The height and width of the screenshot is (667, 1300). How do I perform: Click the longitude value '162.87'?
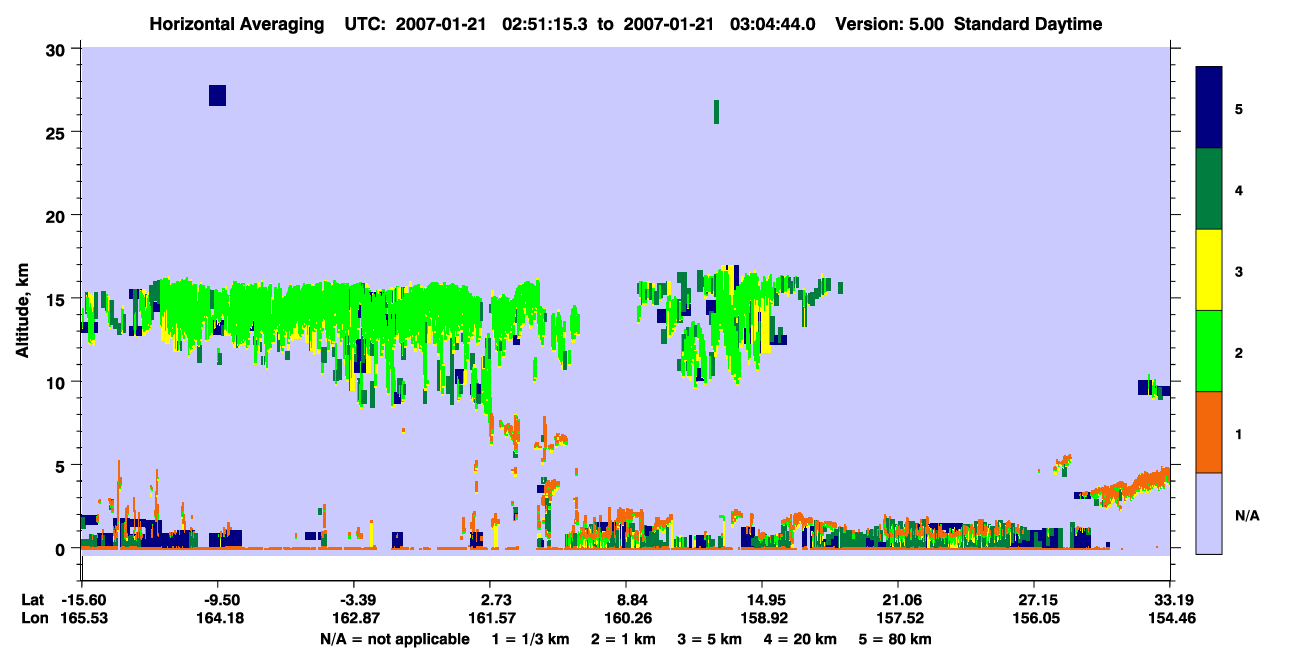coord(354,618)
